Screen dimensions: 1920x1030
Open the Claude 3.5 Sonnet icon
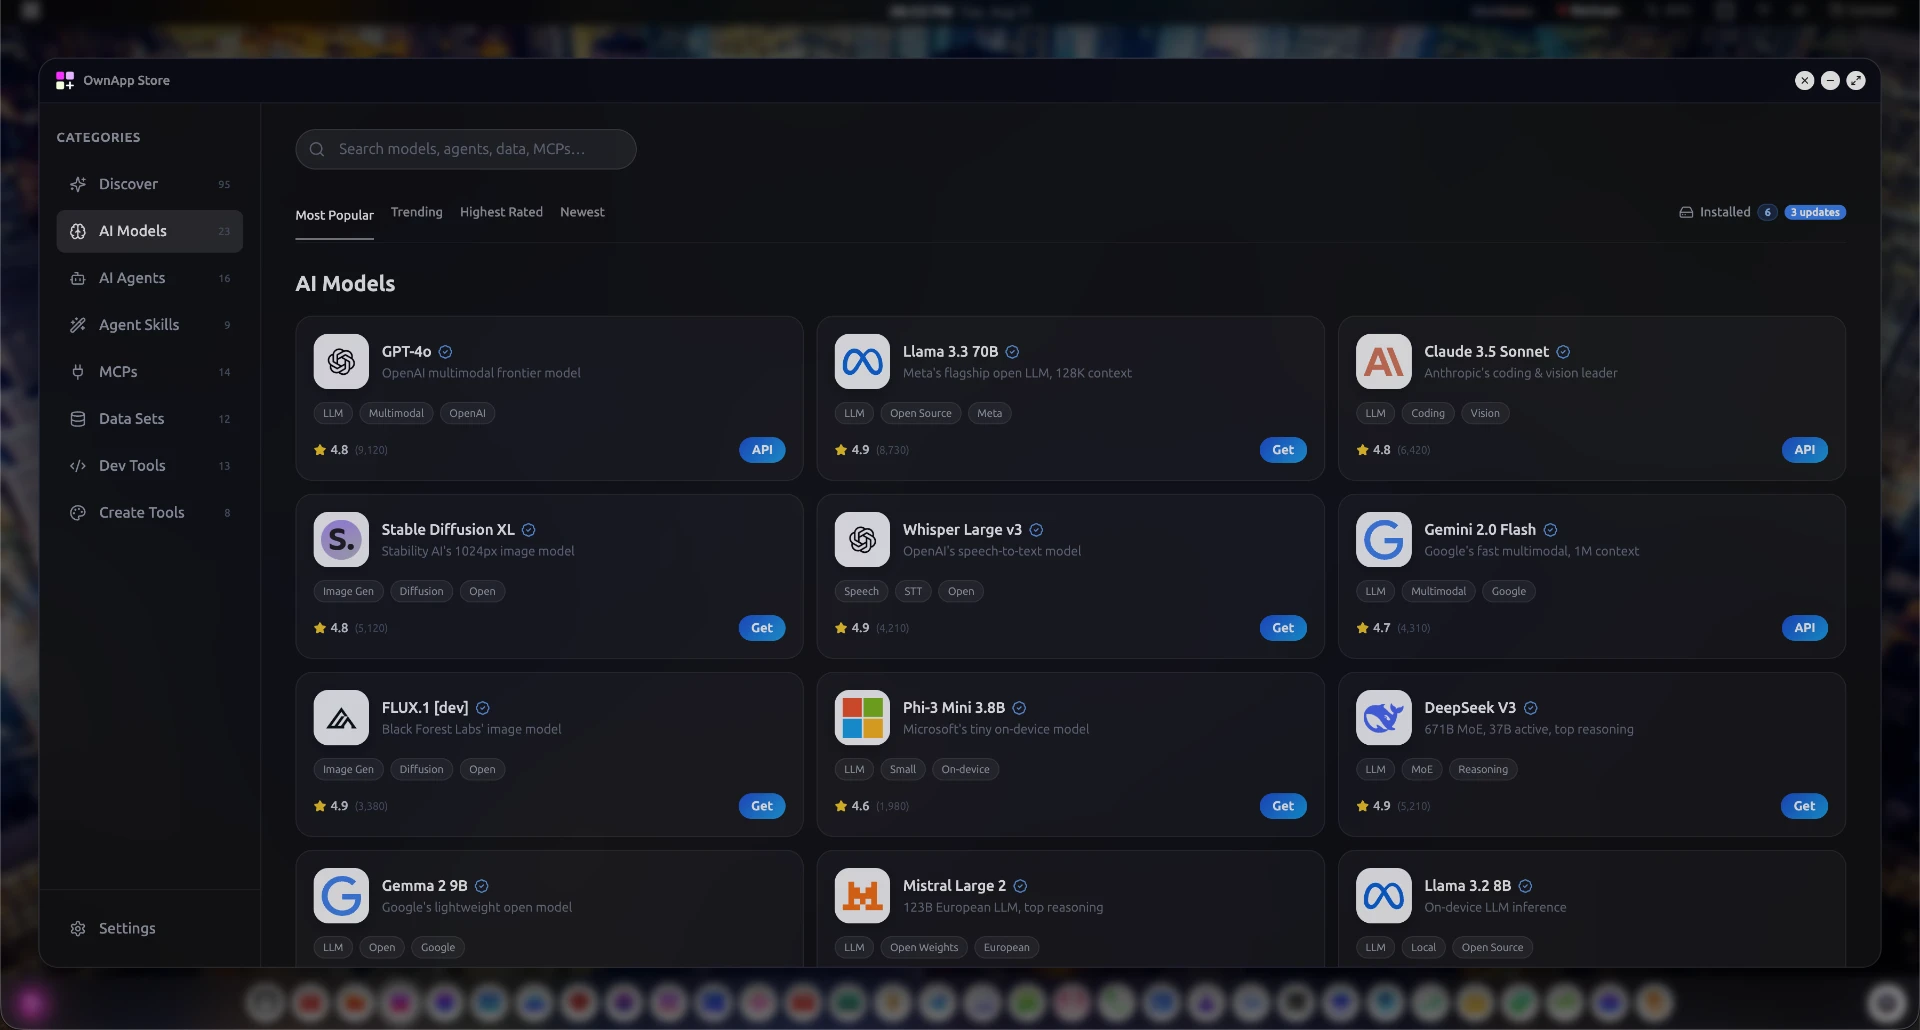pyautogui.click(x=1383, y=361)
